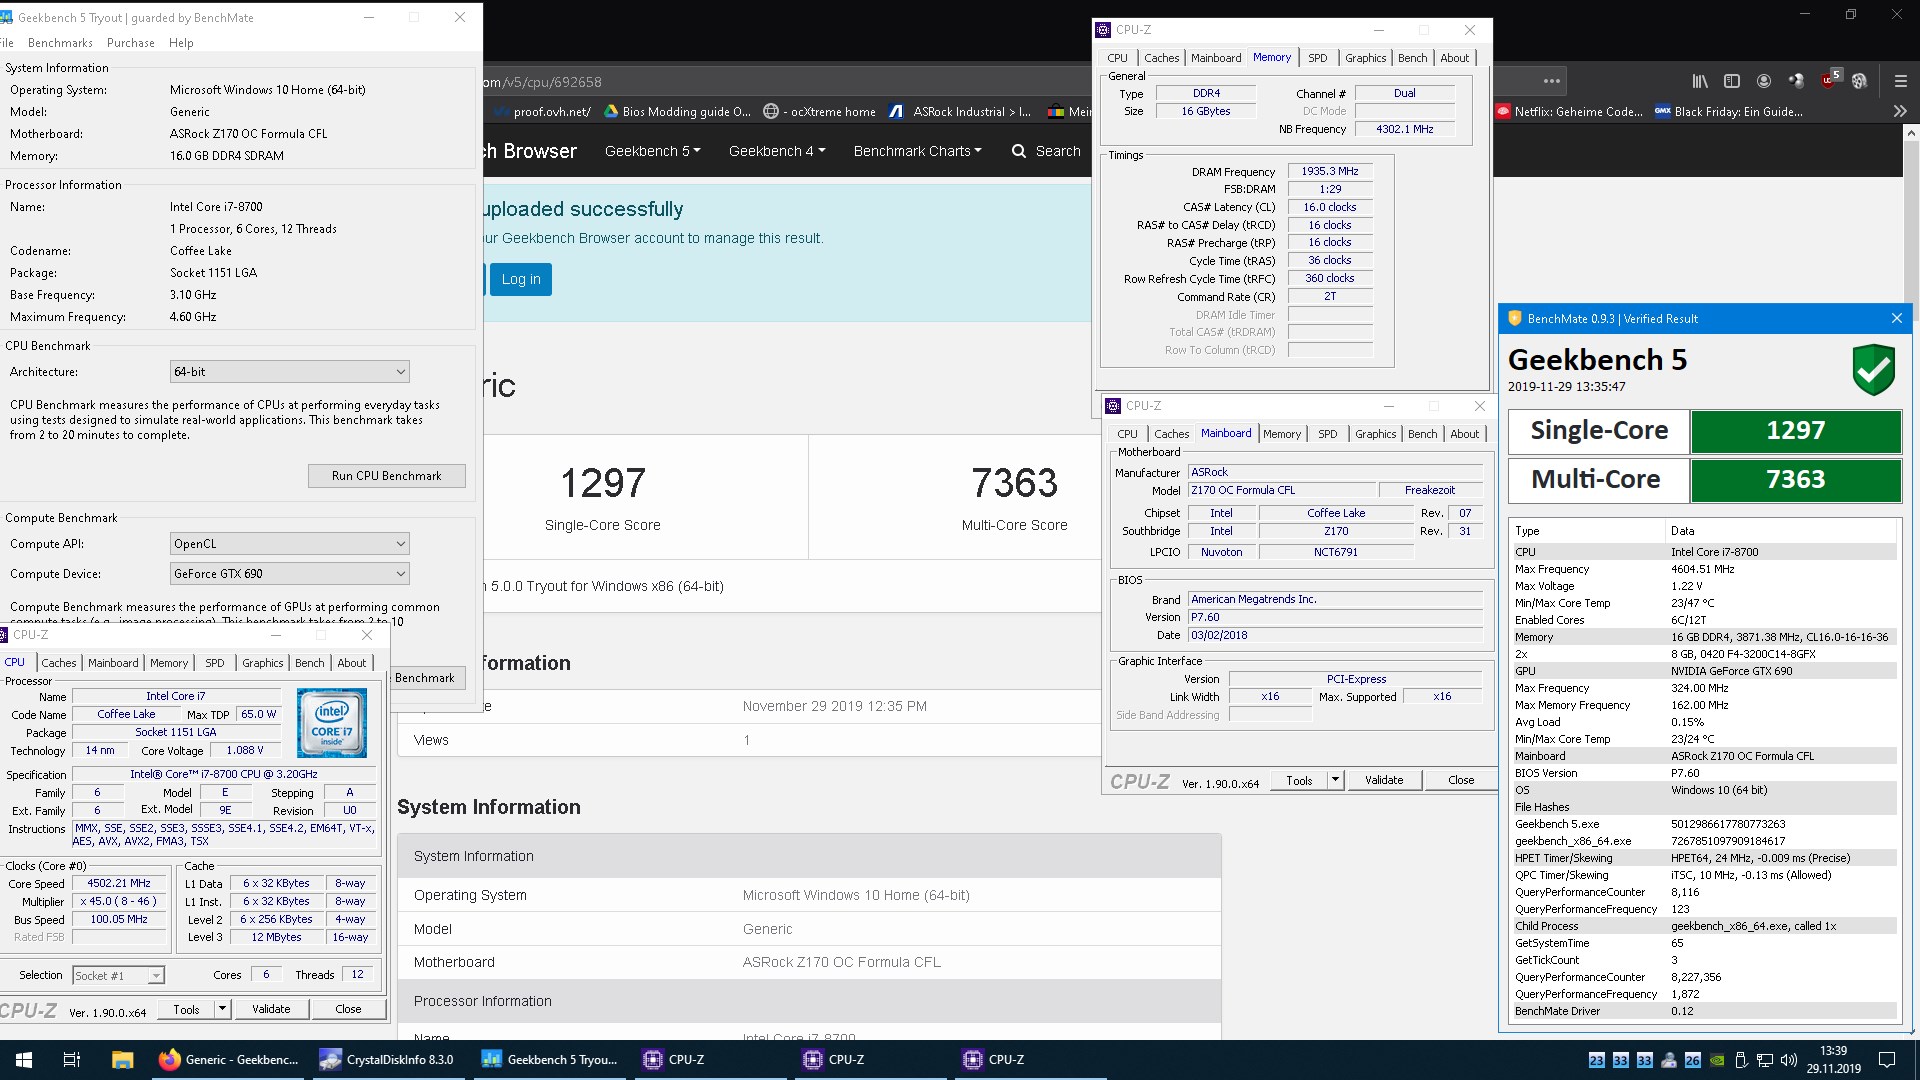Select Memory tab in bottom-left CPU-Z window
Image resolution: width=1920 pixels, height=1080 pixels.
[169, 663]
